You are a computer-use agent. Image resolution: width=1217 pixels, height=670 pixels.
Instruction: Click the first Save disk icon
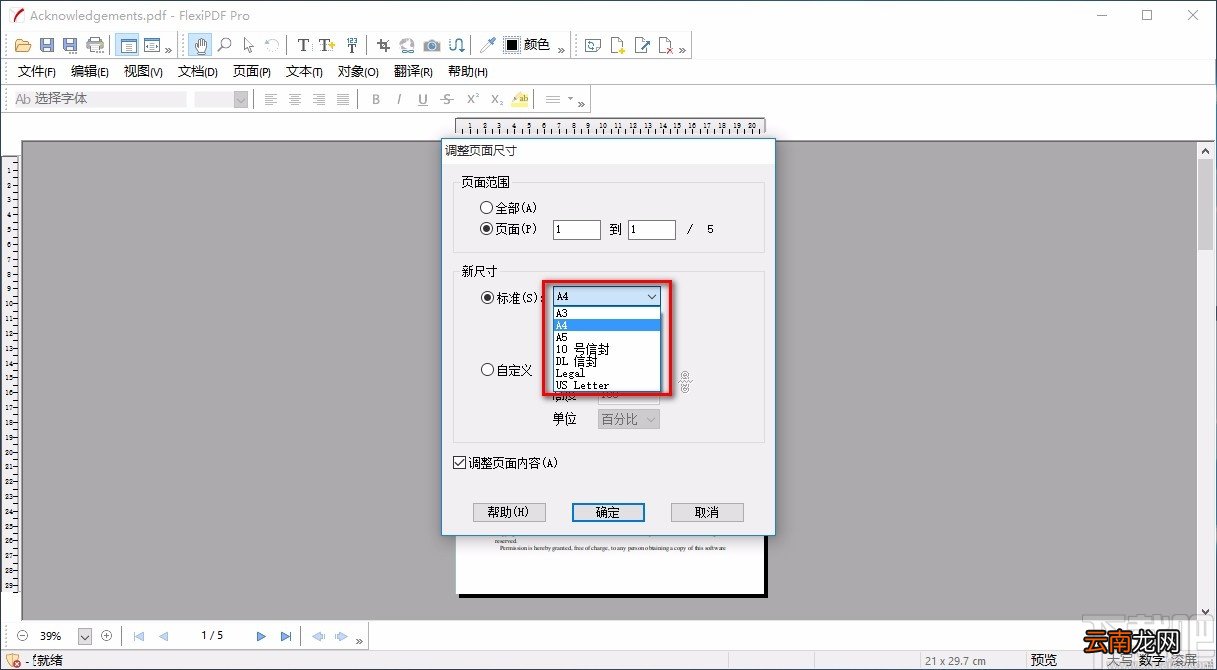pyautogui.click(x=47, y=45)
